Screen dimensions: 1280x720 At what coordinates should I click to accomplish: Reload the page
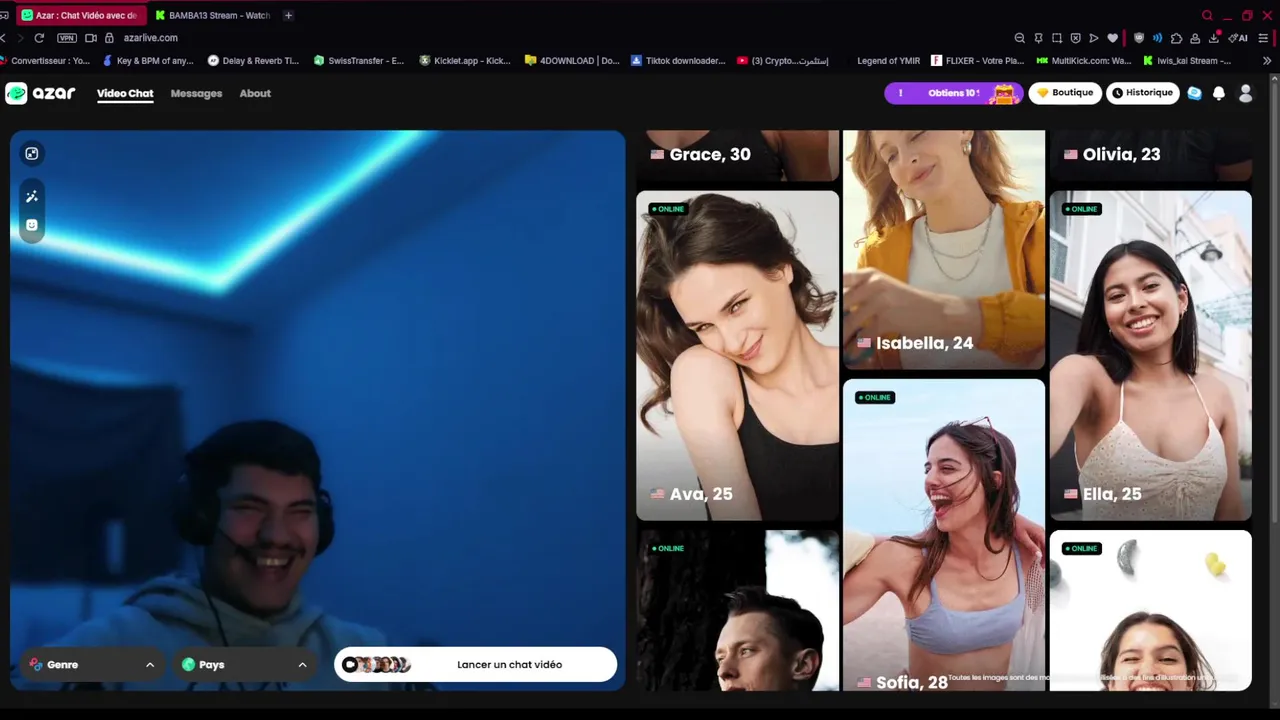(x=39, y=38)
